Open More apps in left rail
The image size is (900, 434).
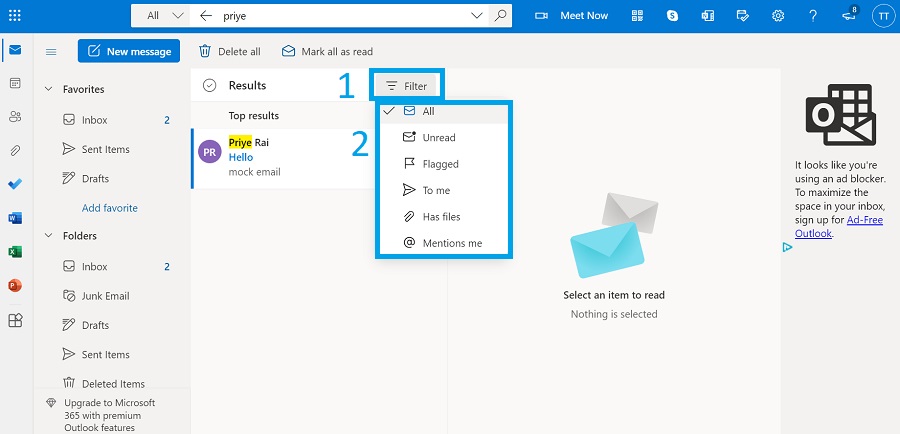tap(15, 320)
